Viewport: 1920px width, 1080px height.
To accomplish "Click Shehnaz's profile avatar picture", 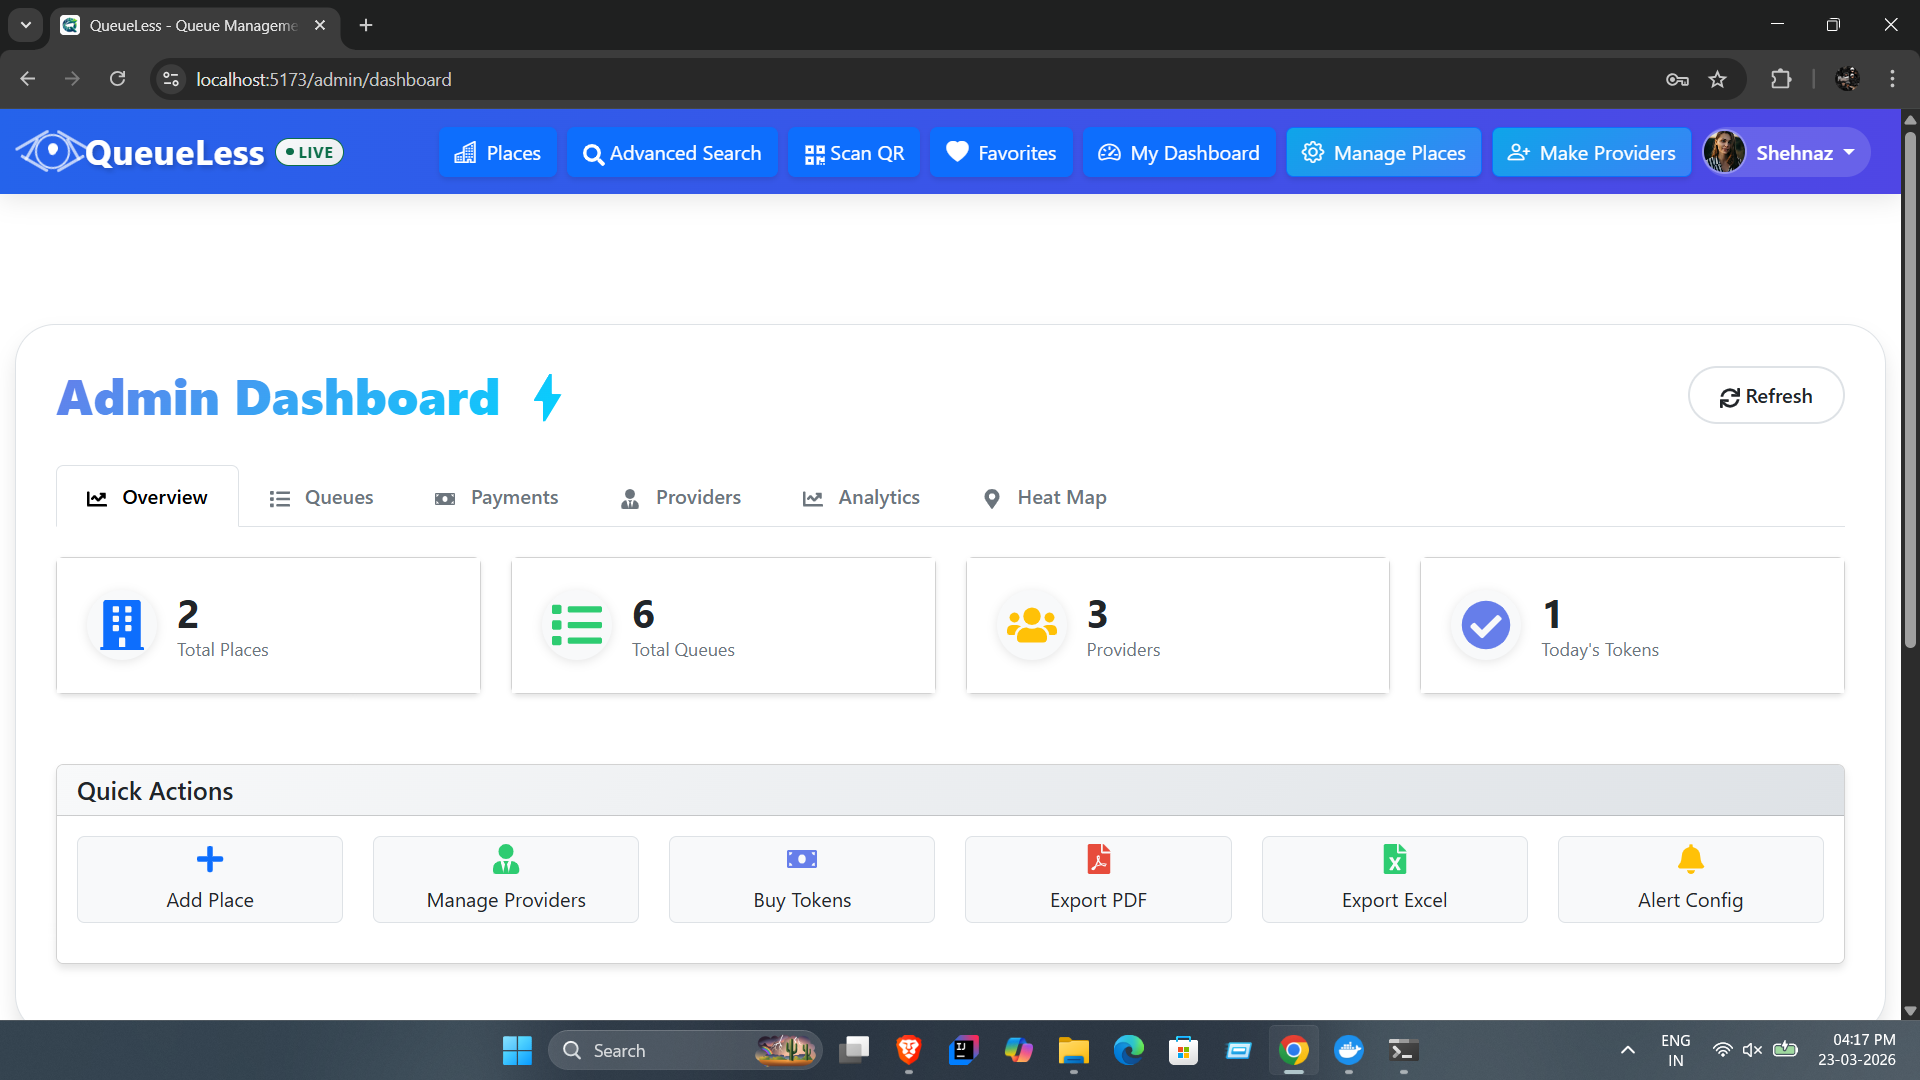I will (1725, 152).
